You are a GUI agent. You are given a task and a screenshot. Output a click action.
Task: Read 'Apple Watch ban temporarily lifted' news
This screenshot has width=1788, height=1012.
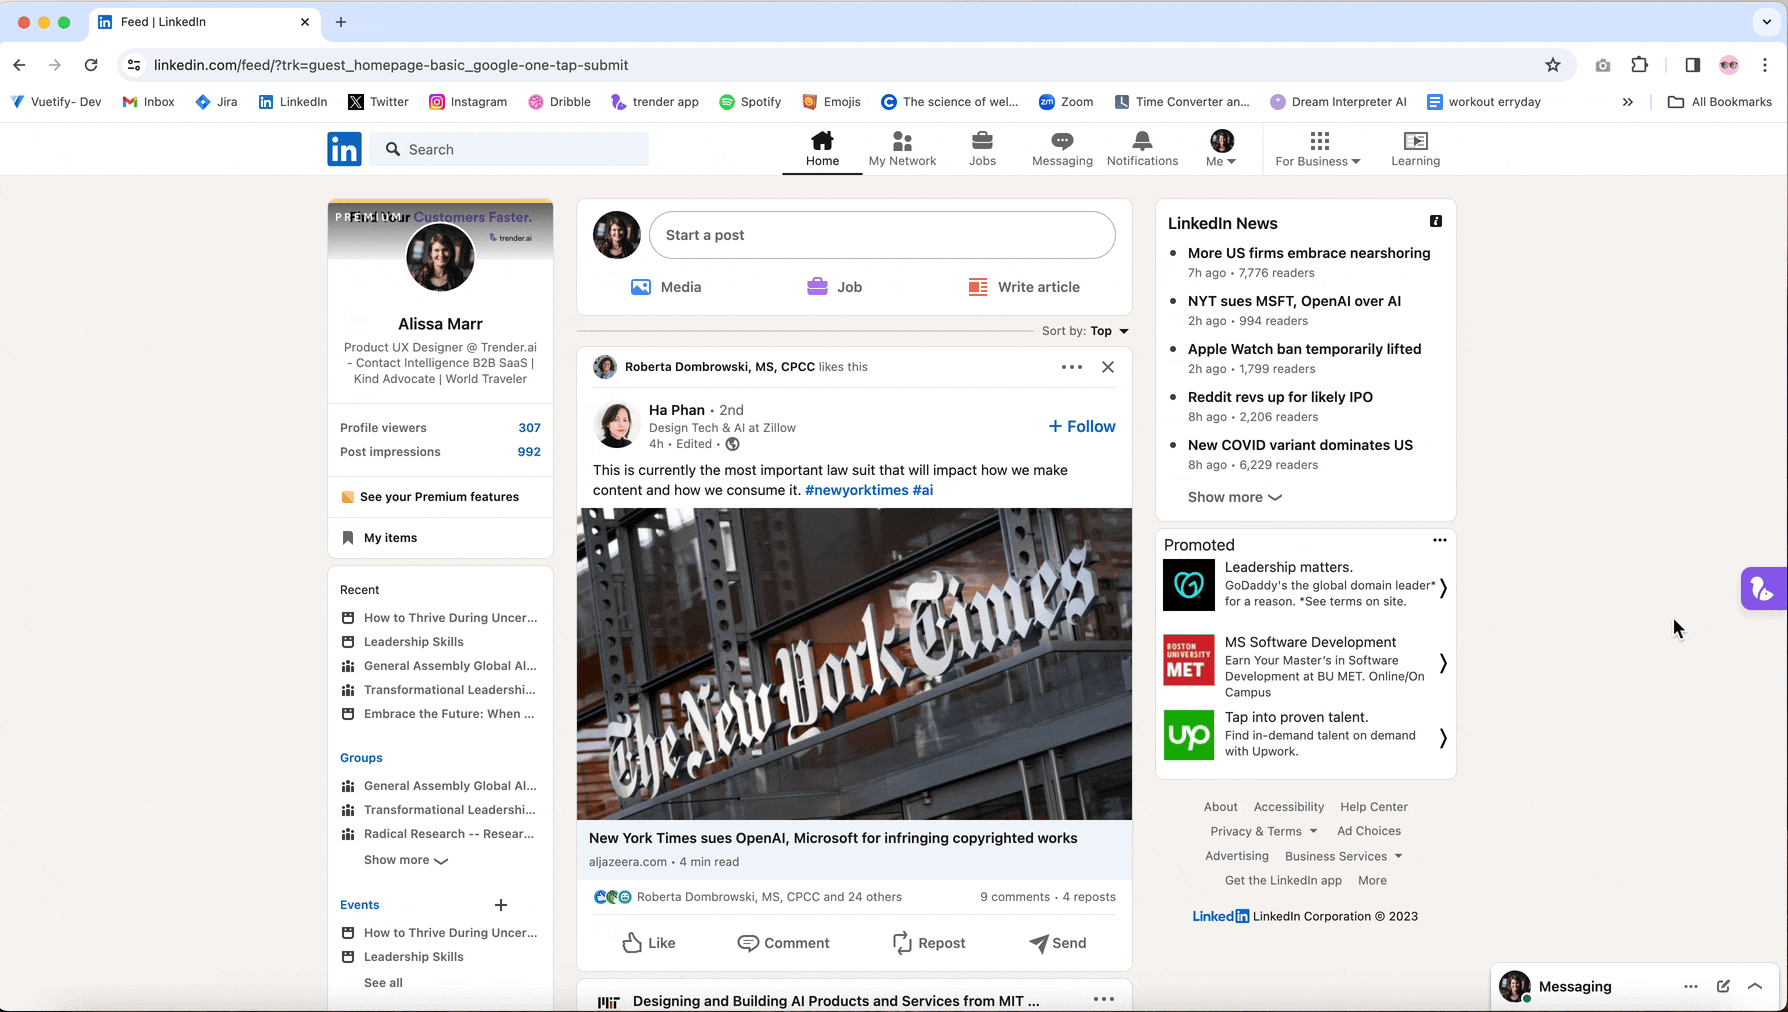(x=1304, y=349)
